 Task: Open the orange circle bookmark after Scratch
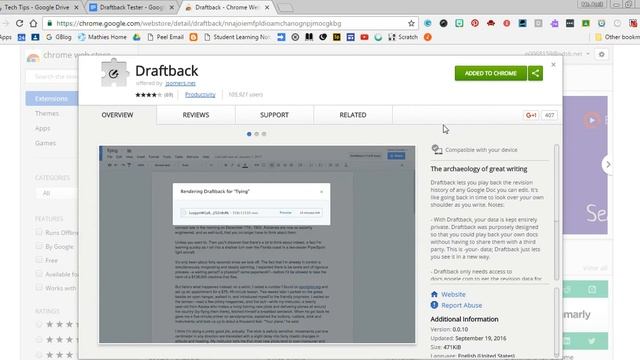(x=427, y=37)
